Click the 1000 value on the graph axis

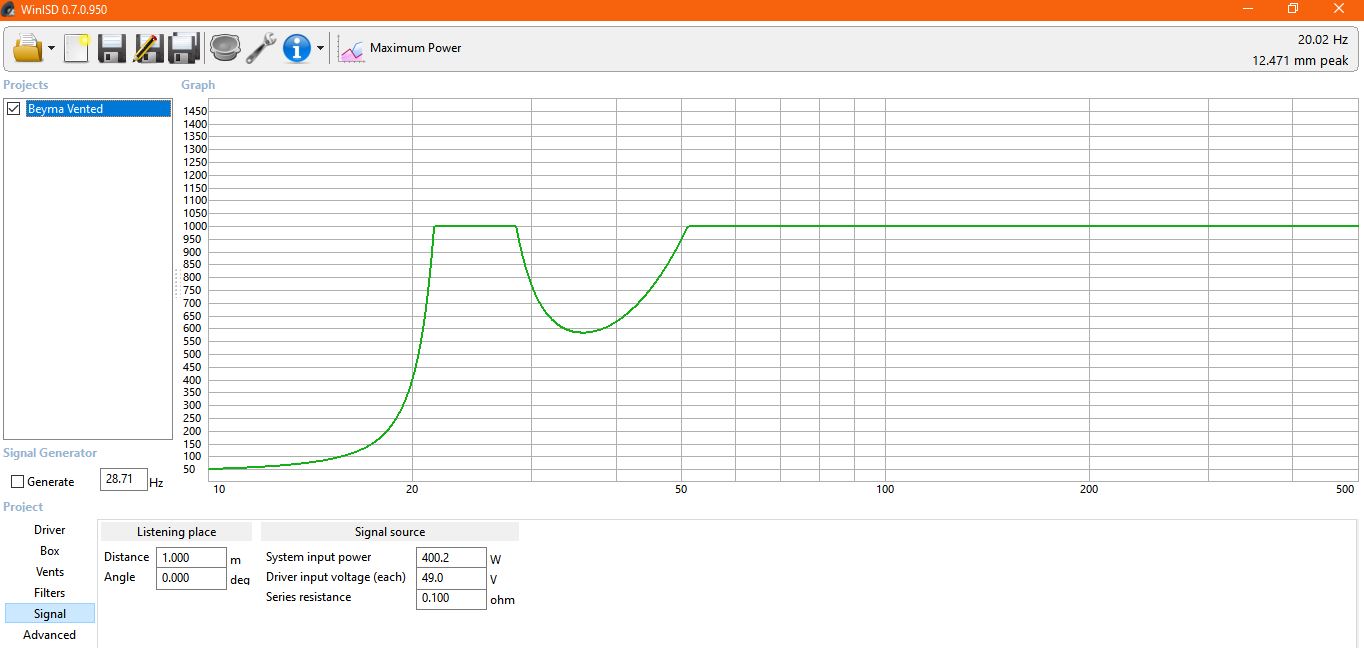(x=196, y=226)
